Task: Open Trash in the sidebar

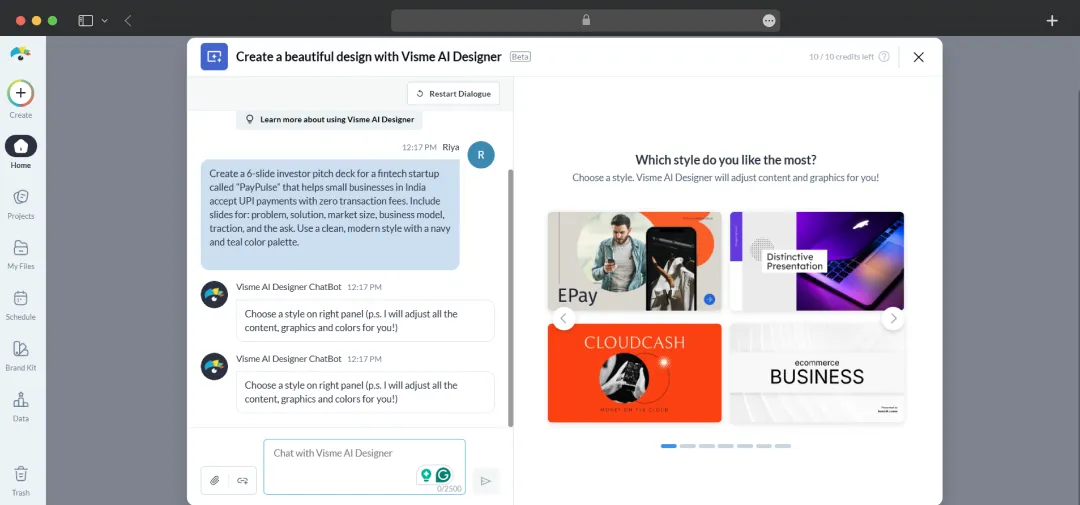Action: 21,481
